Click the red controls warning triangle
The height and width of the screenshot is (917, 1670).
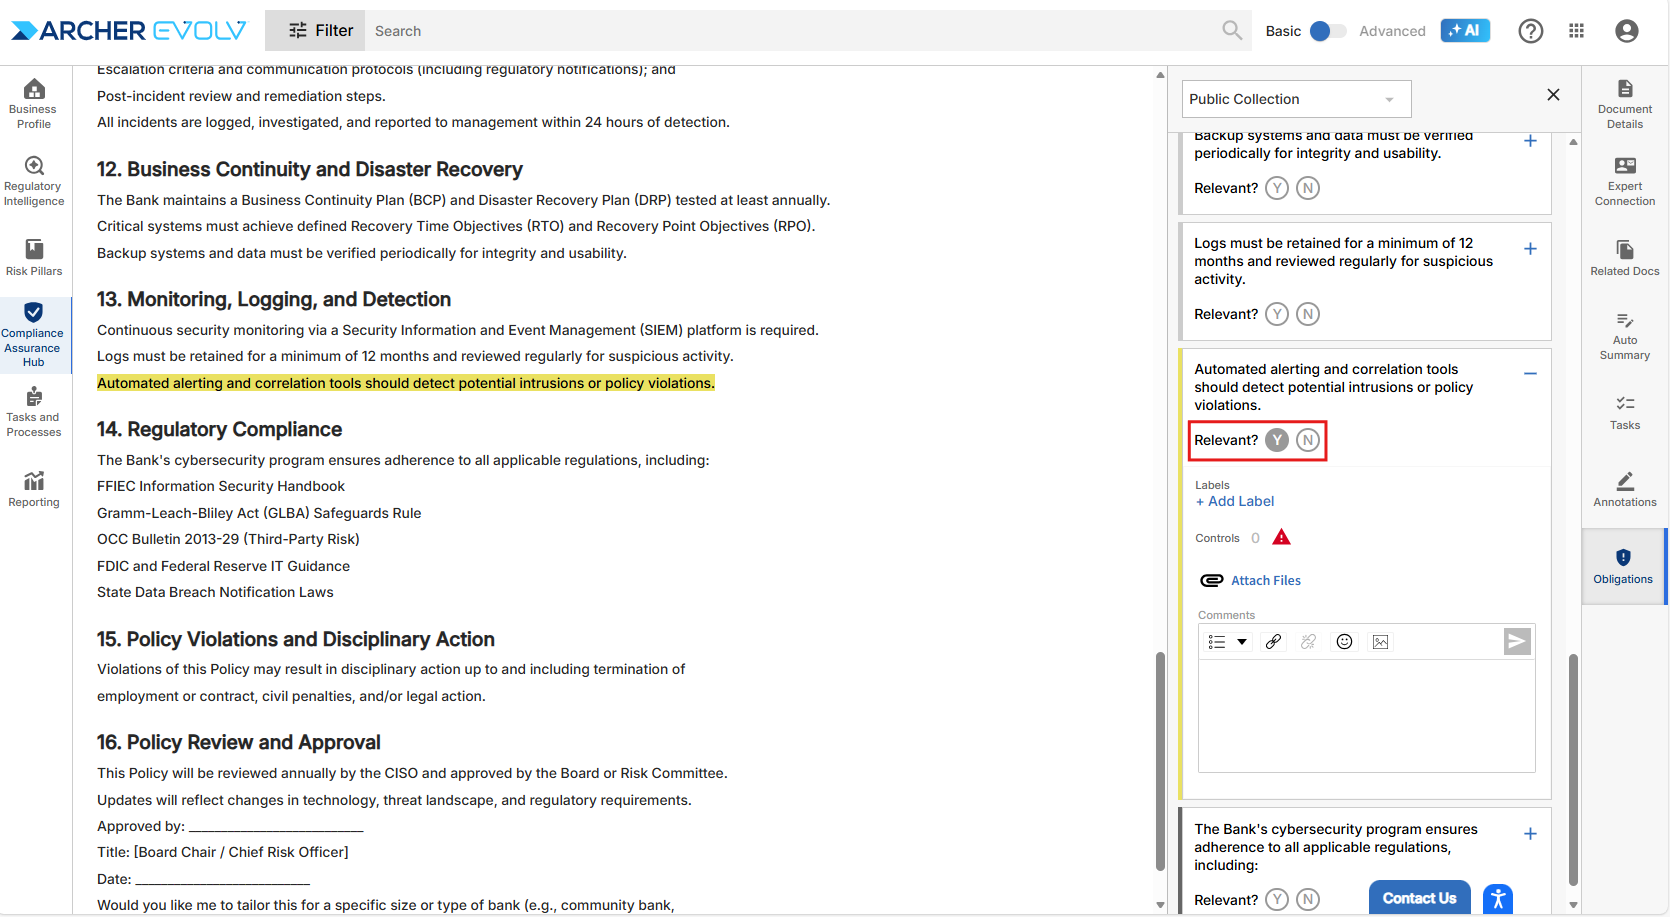[x=1281, y=538]
